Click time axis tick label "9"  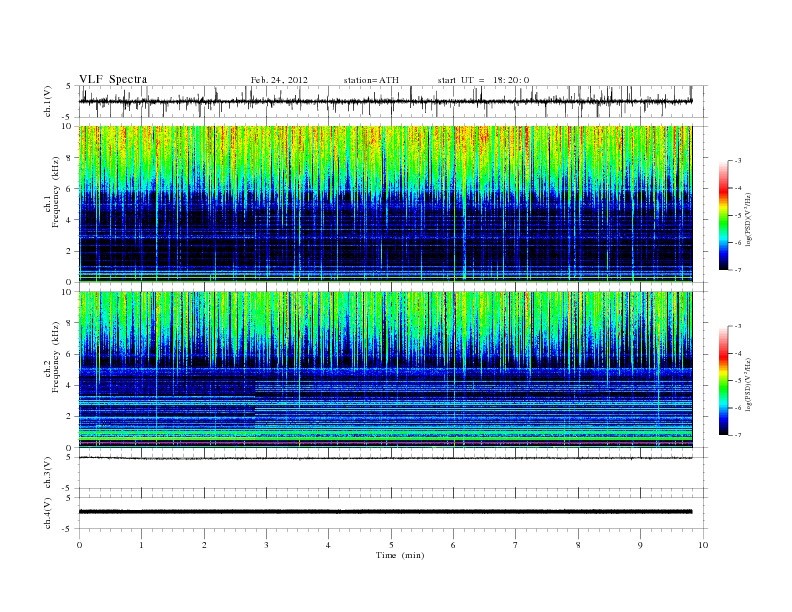(x=640, y=545)
